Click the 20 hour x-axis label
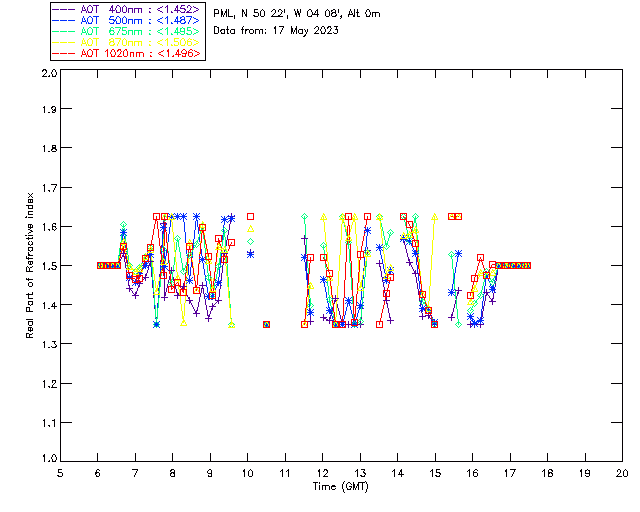Screen dimensions: 640x512 point(622,473)
